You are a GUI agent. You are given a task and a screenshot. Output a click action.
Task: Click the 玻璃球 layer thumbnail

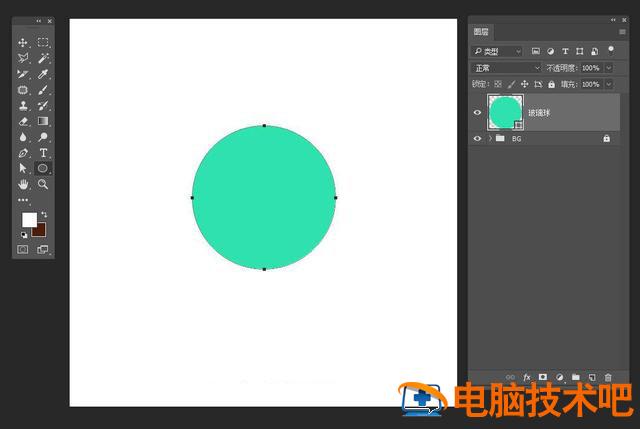click(505, 112)
